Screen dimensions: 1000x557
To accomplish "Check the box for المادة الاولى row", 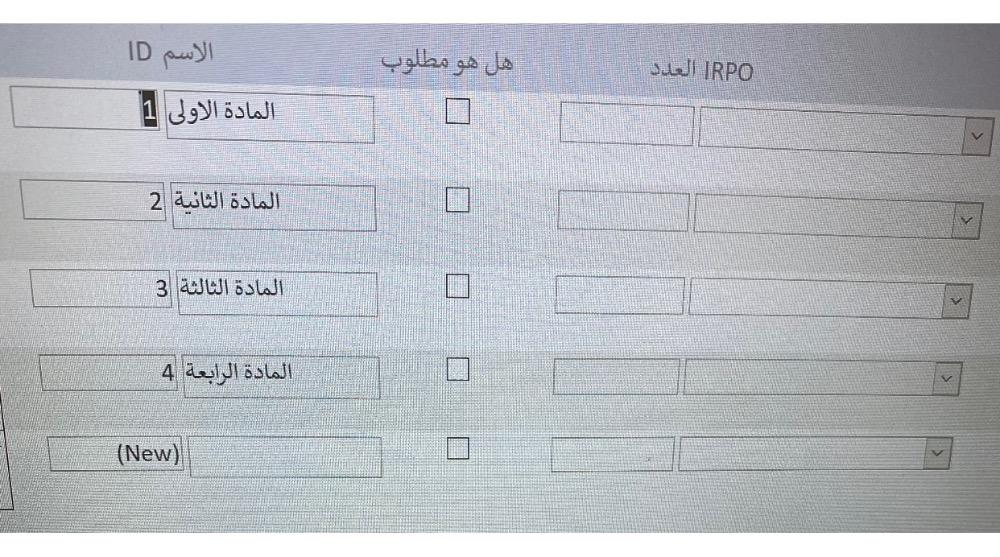I will pos(457,112).
